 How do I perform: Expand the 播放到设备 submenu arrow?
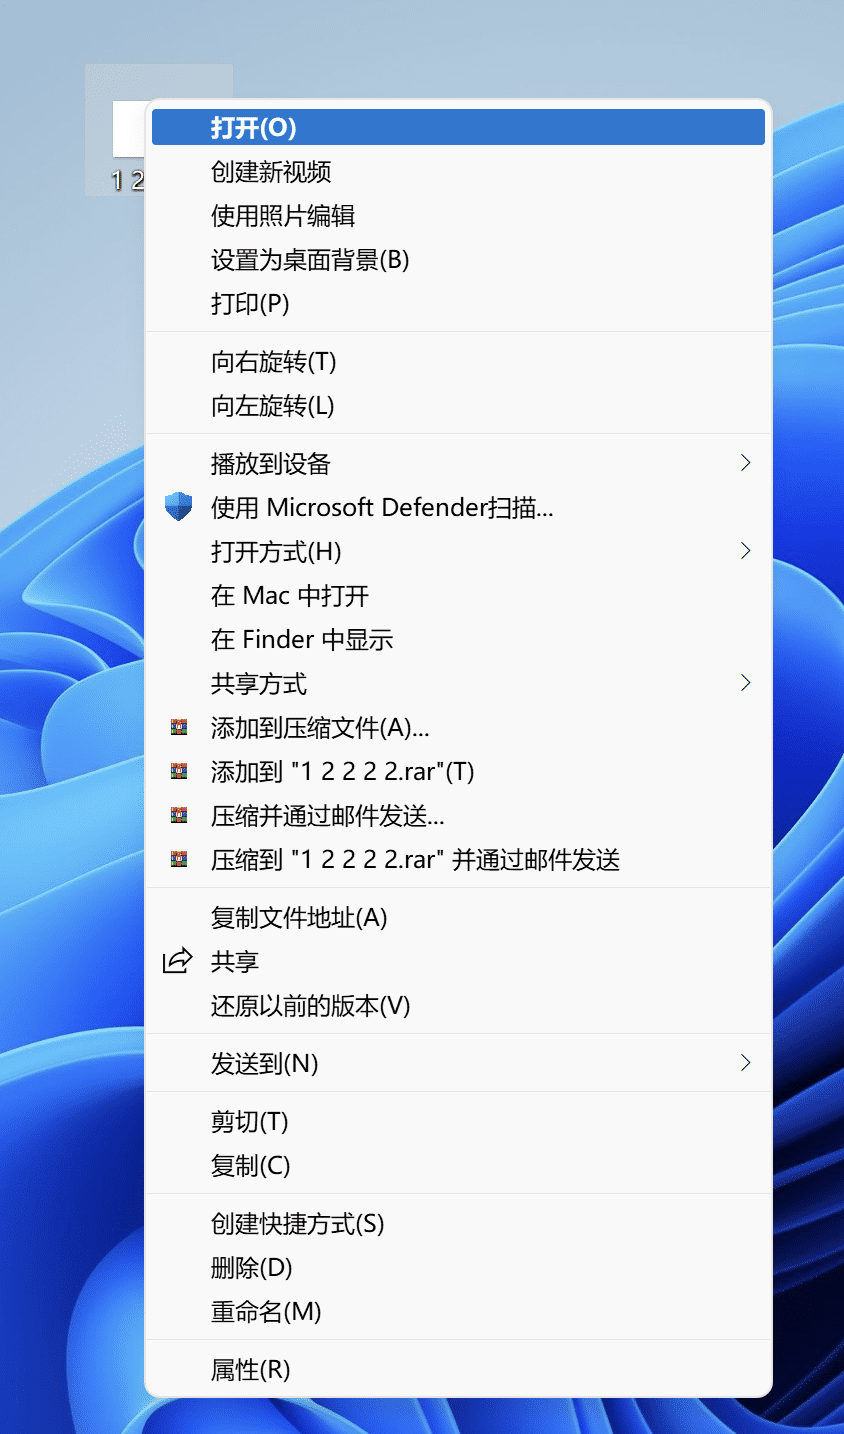(745, 463)
